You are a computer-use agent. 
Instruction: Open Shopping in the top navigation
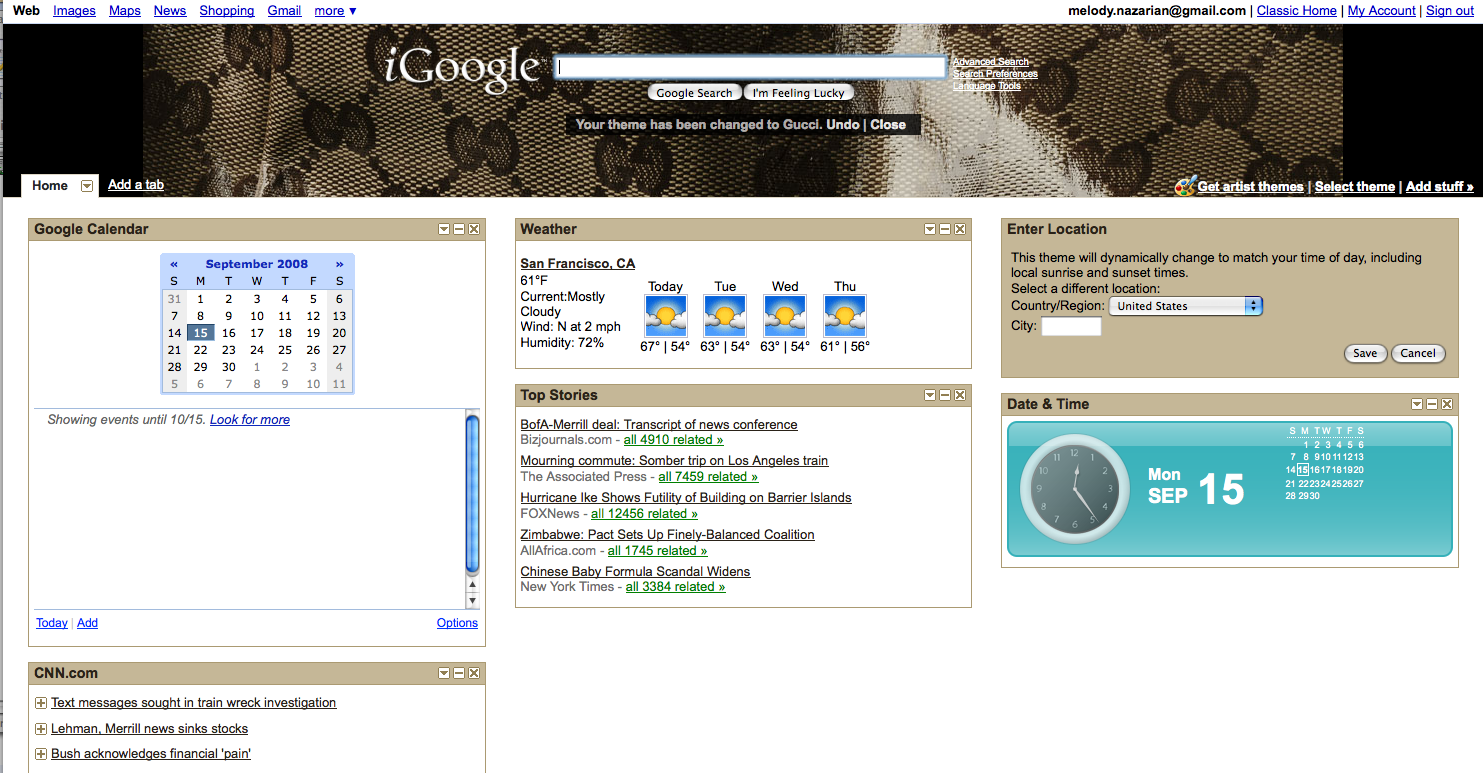227,10
